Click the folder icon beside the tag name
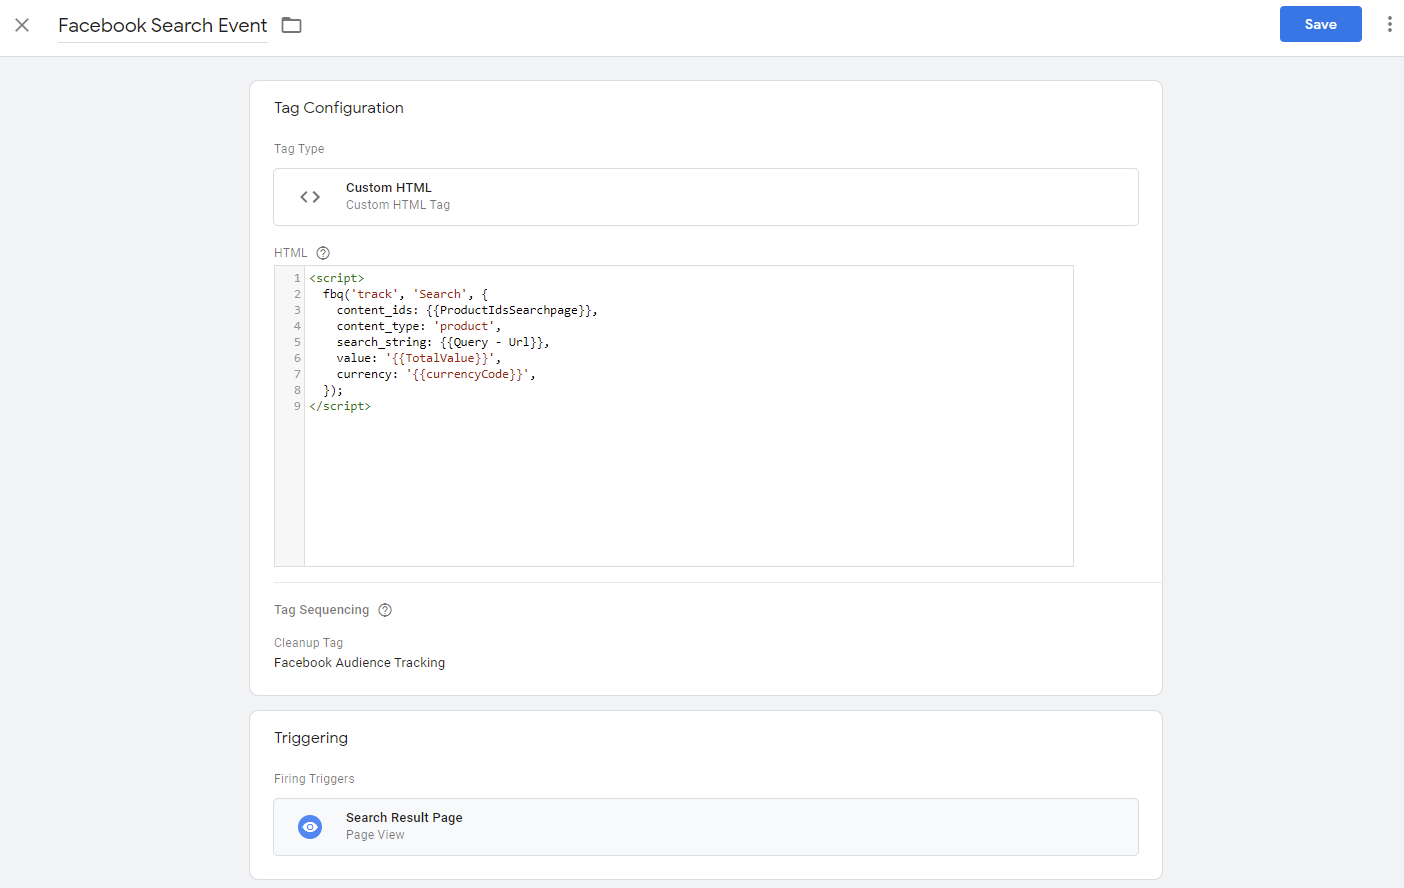The height and width of the screenshot is (888, 1404). 291,25
